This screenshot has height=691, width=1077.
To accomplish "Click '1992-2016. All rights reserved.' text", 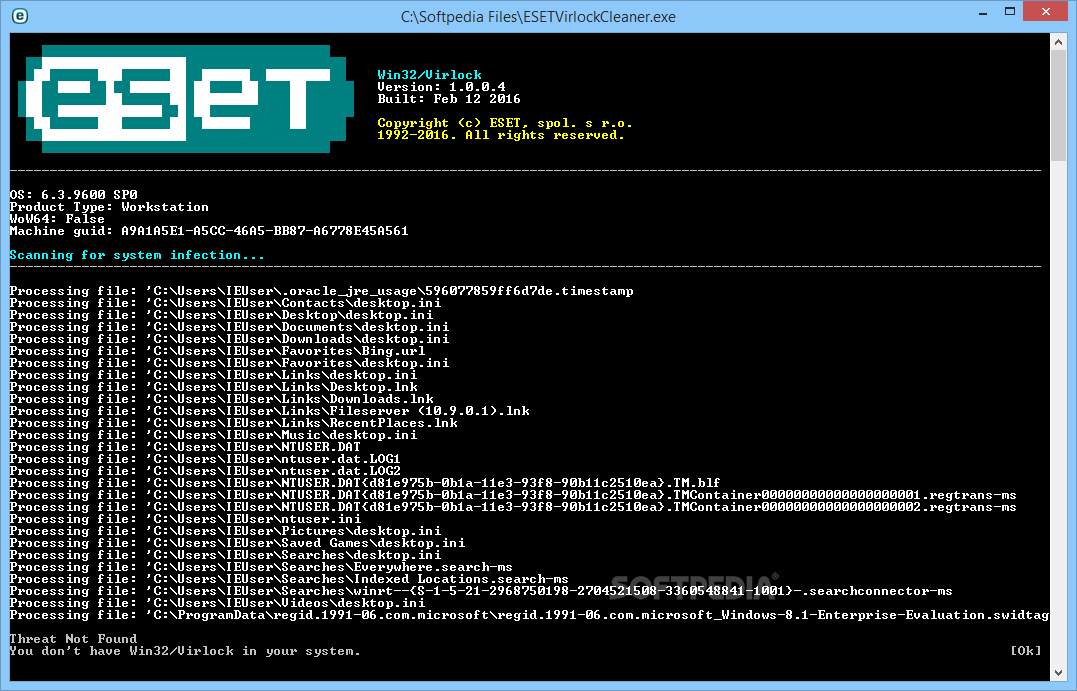I will pos(501,135).
